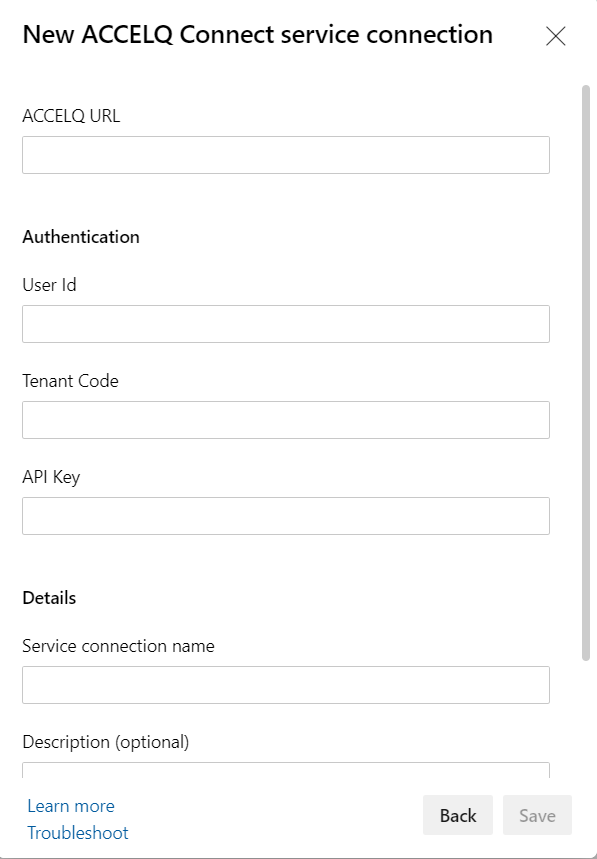Screen dimensions: 597x859
Task: Click the Service connection name label
Action: coord(118,646)
